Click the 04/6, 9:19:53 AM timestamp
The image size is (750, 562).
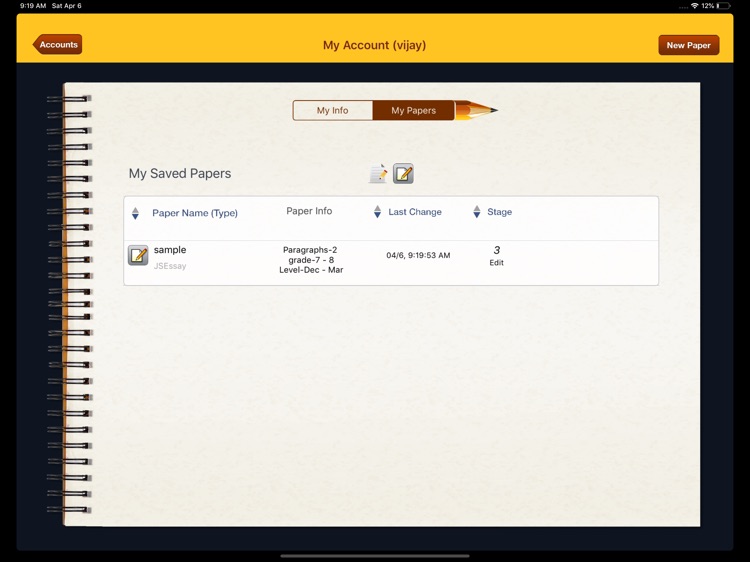[418, 255]
